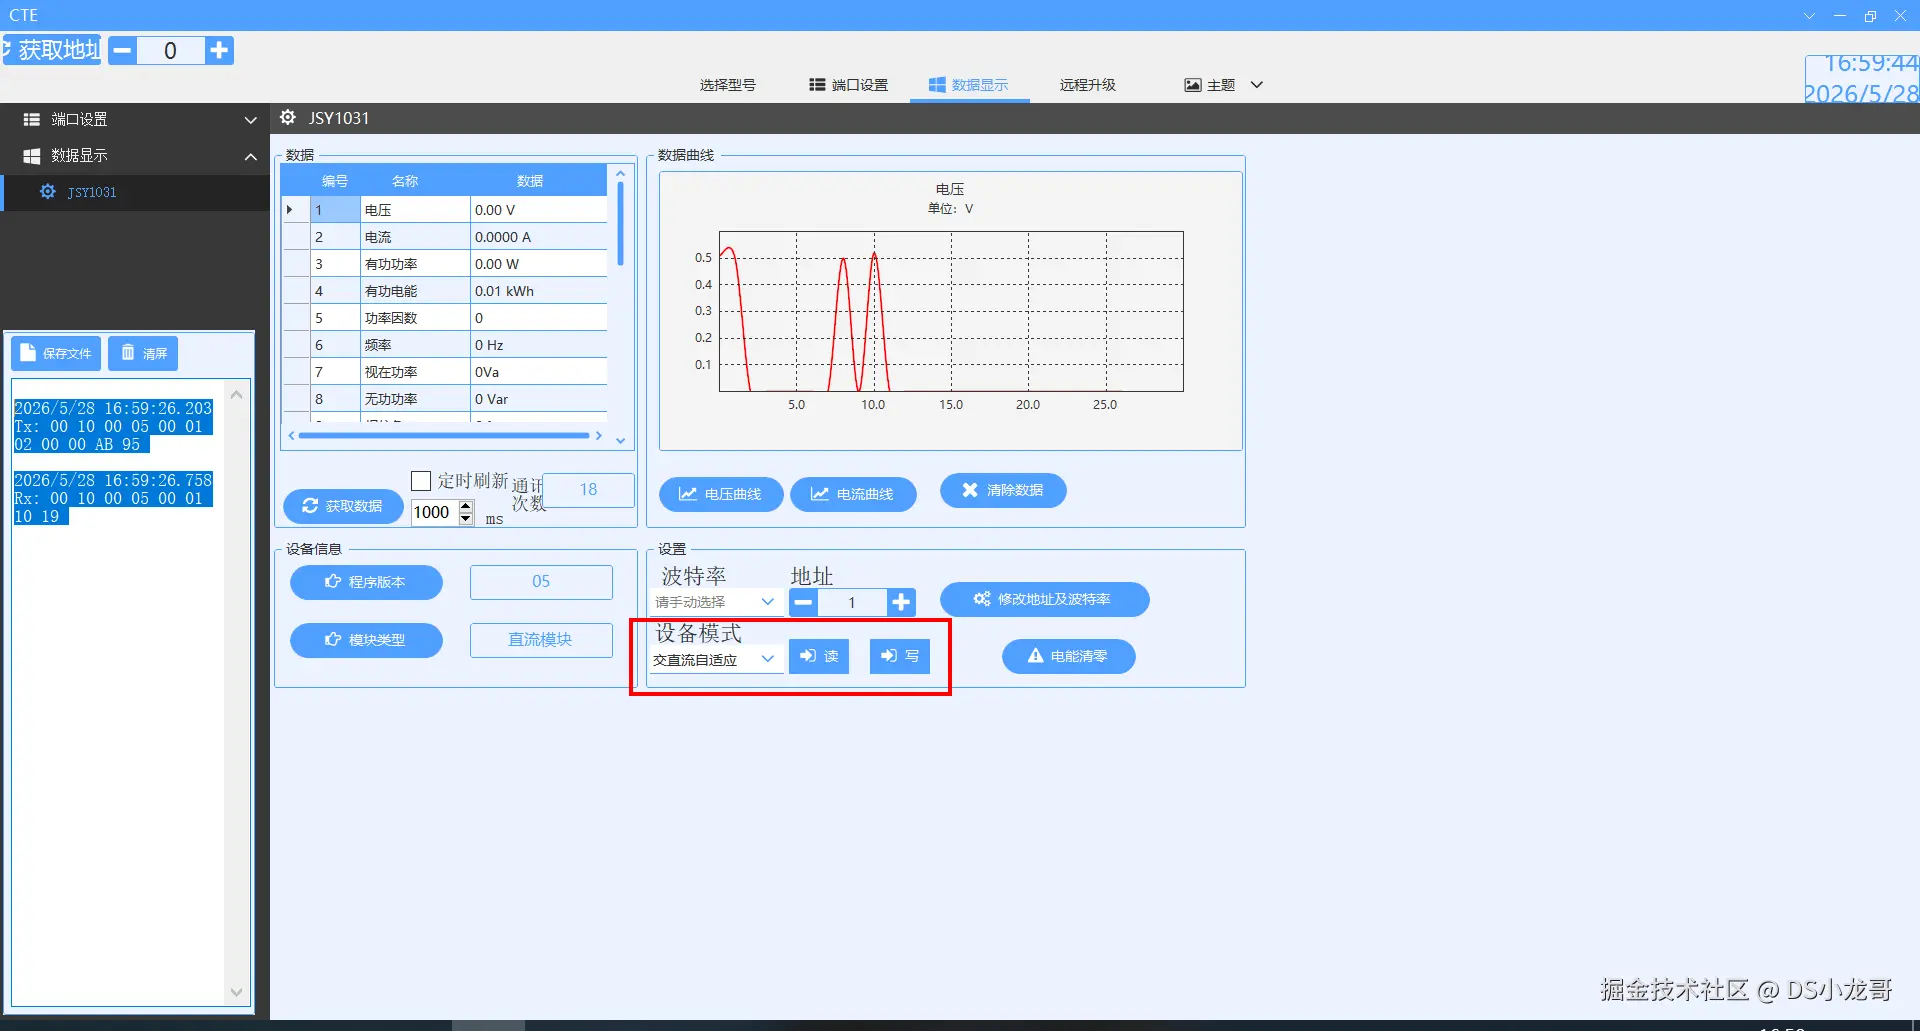The height and width of the screenshot is (1031, 1920).
Task: Clear the log with 清屏 button
Action: coord(143,353)
